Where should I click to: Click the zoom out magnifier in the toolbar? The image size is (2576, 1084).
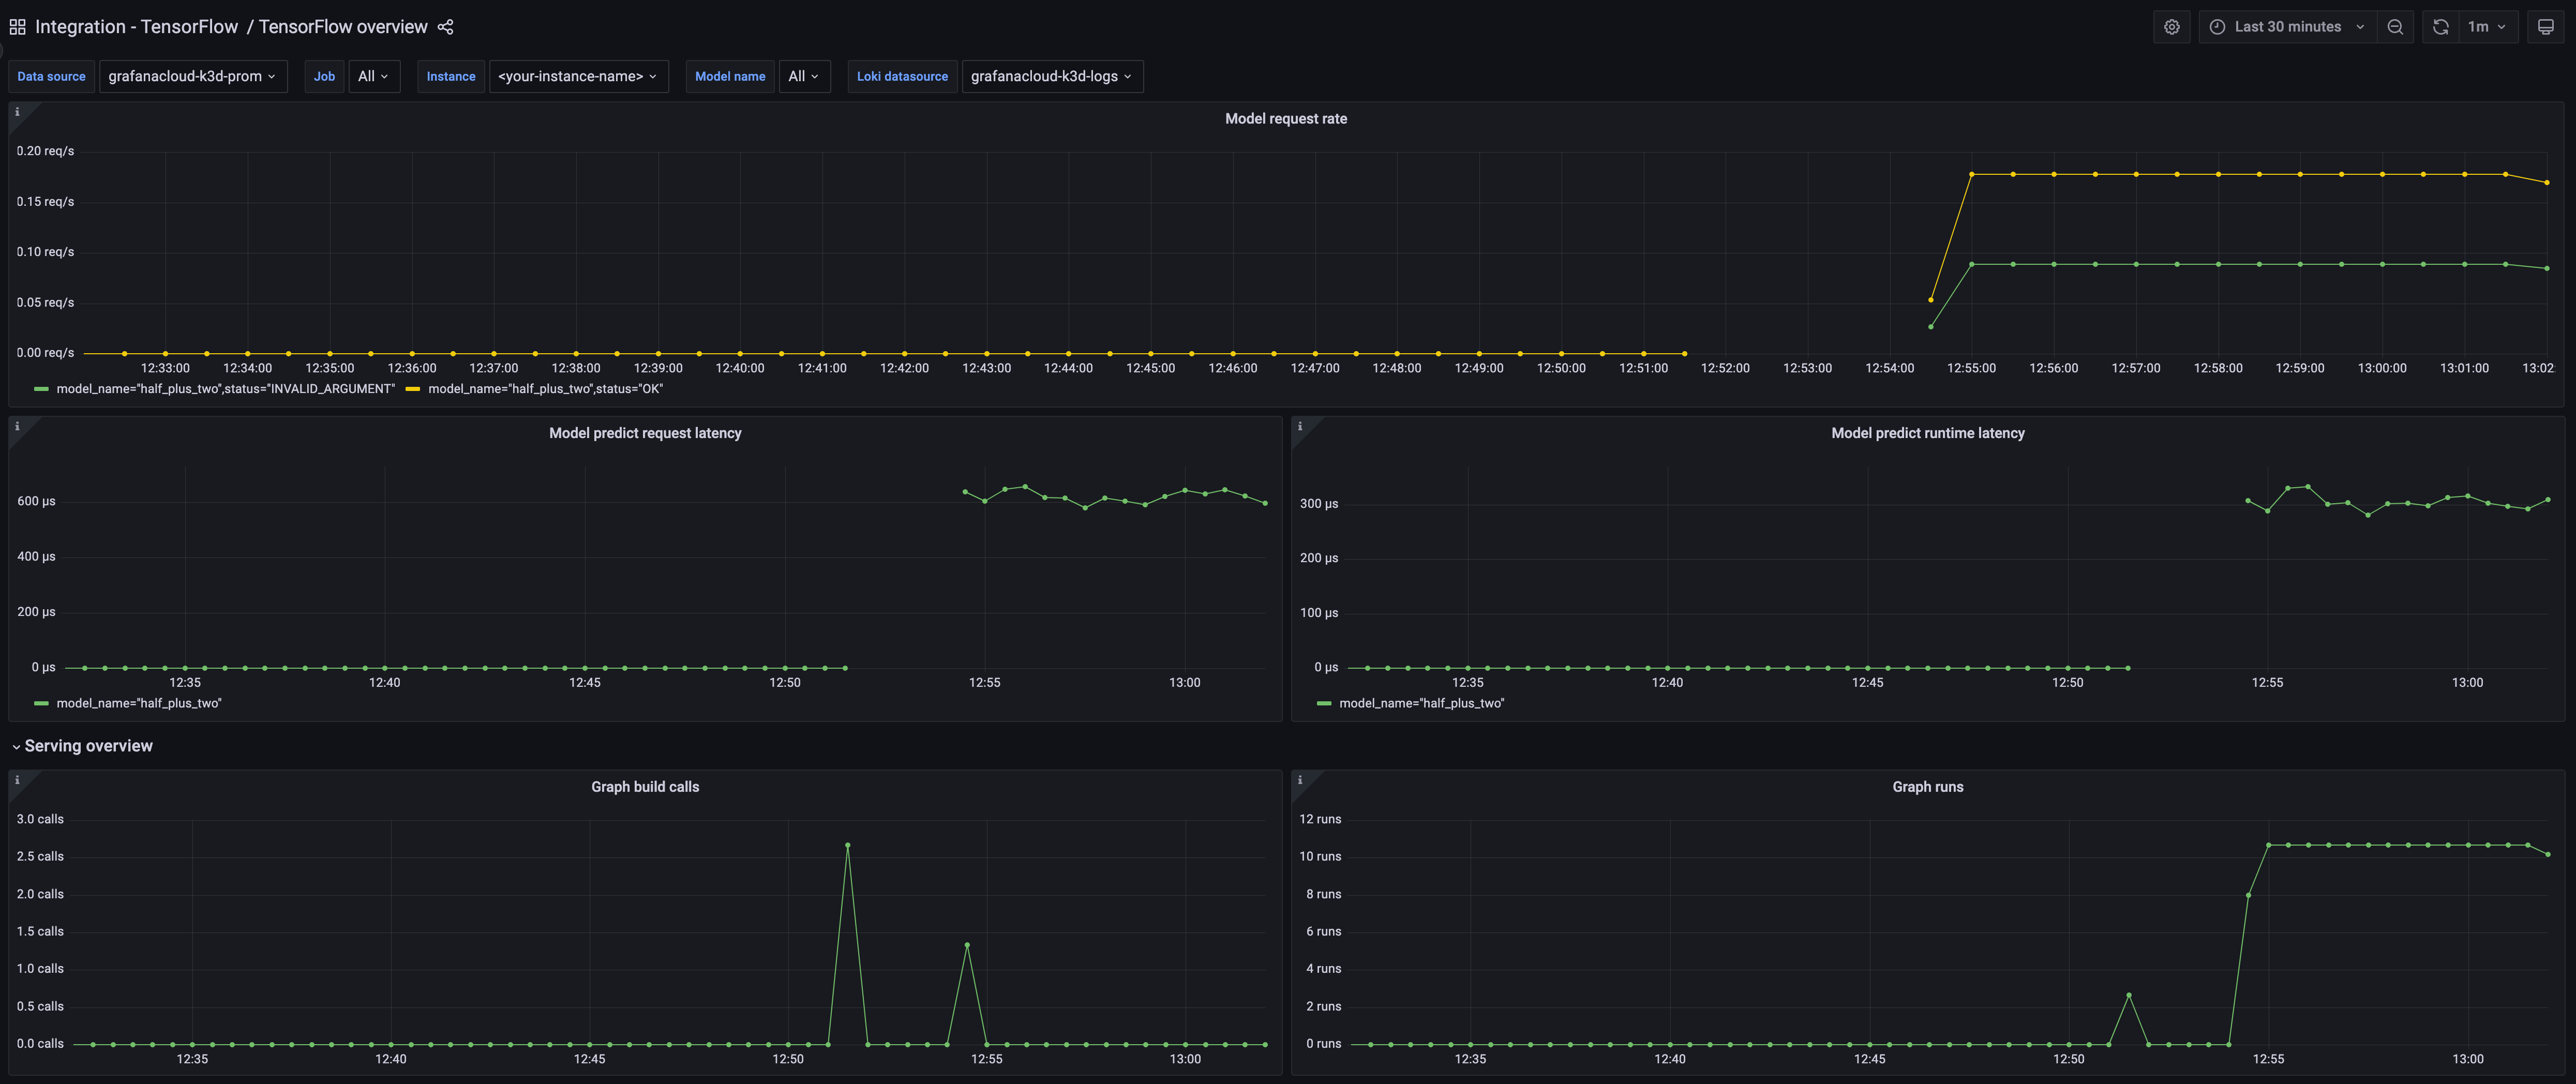pos(2395,26)
